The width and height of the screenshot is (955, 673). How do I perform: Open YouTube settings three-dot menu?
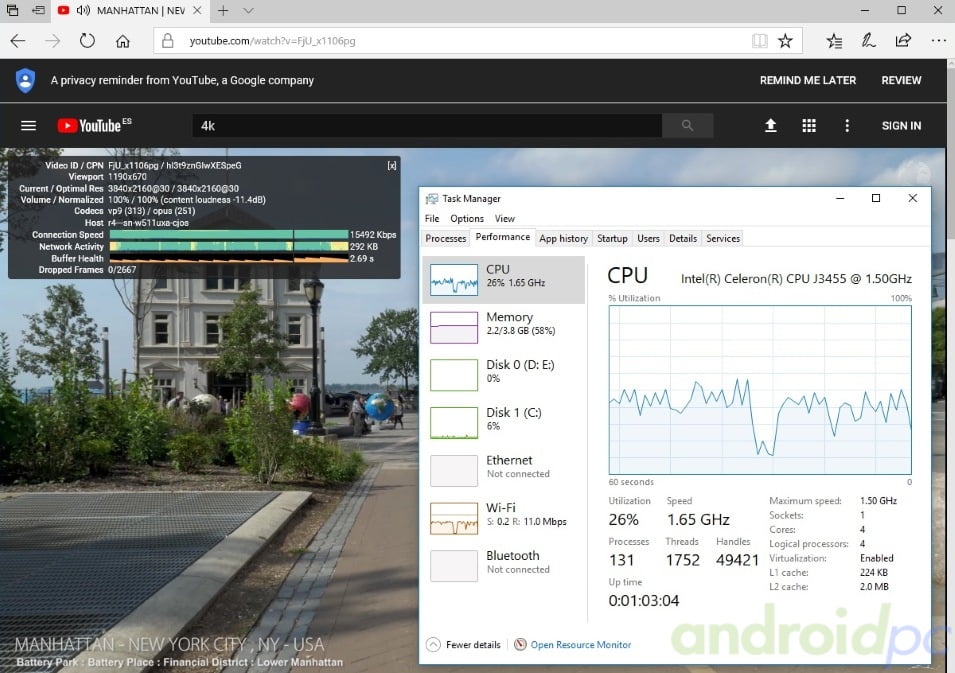[847, 126]
